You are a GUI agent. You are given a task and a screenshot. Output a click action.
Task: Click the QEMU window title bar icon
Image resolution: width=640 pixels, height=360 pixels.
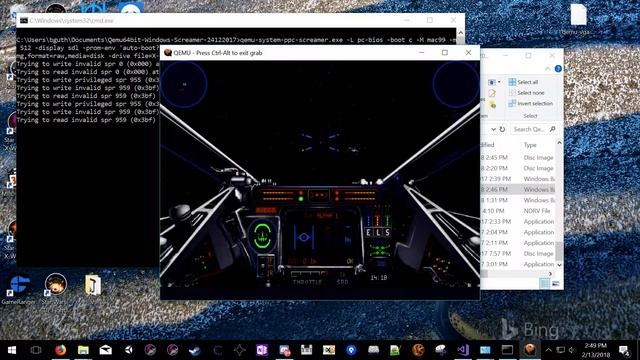pos(167,53)
